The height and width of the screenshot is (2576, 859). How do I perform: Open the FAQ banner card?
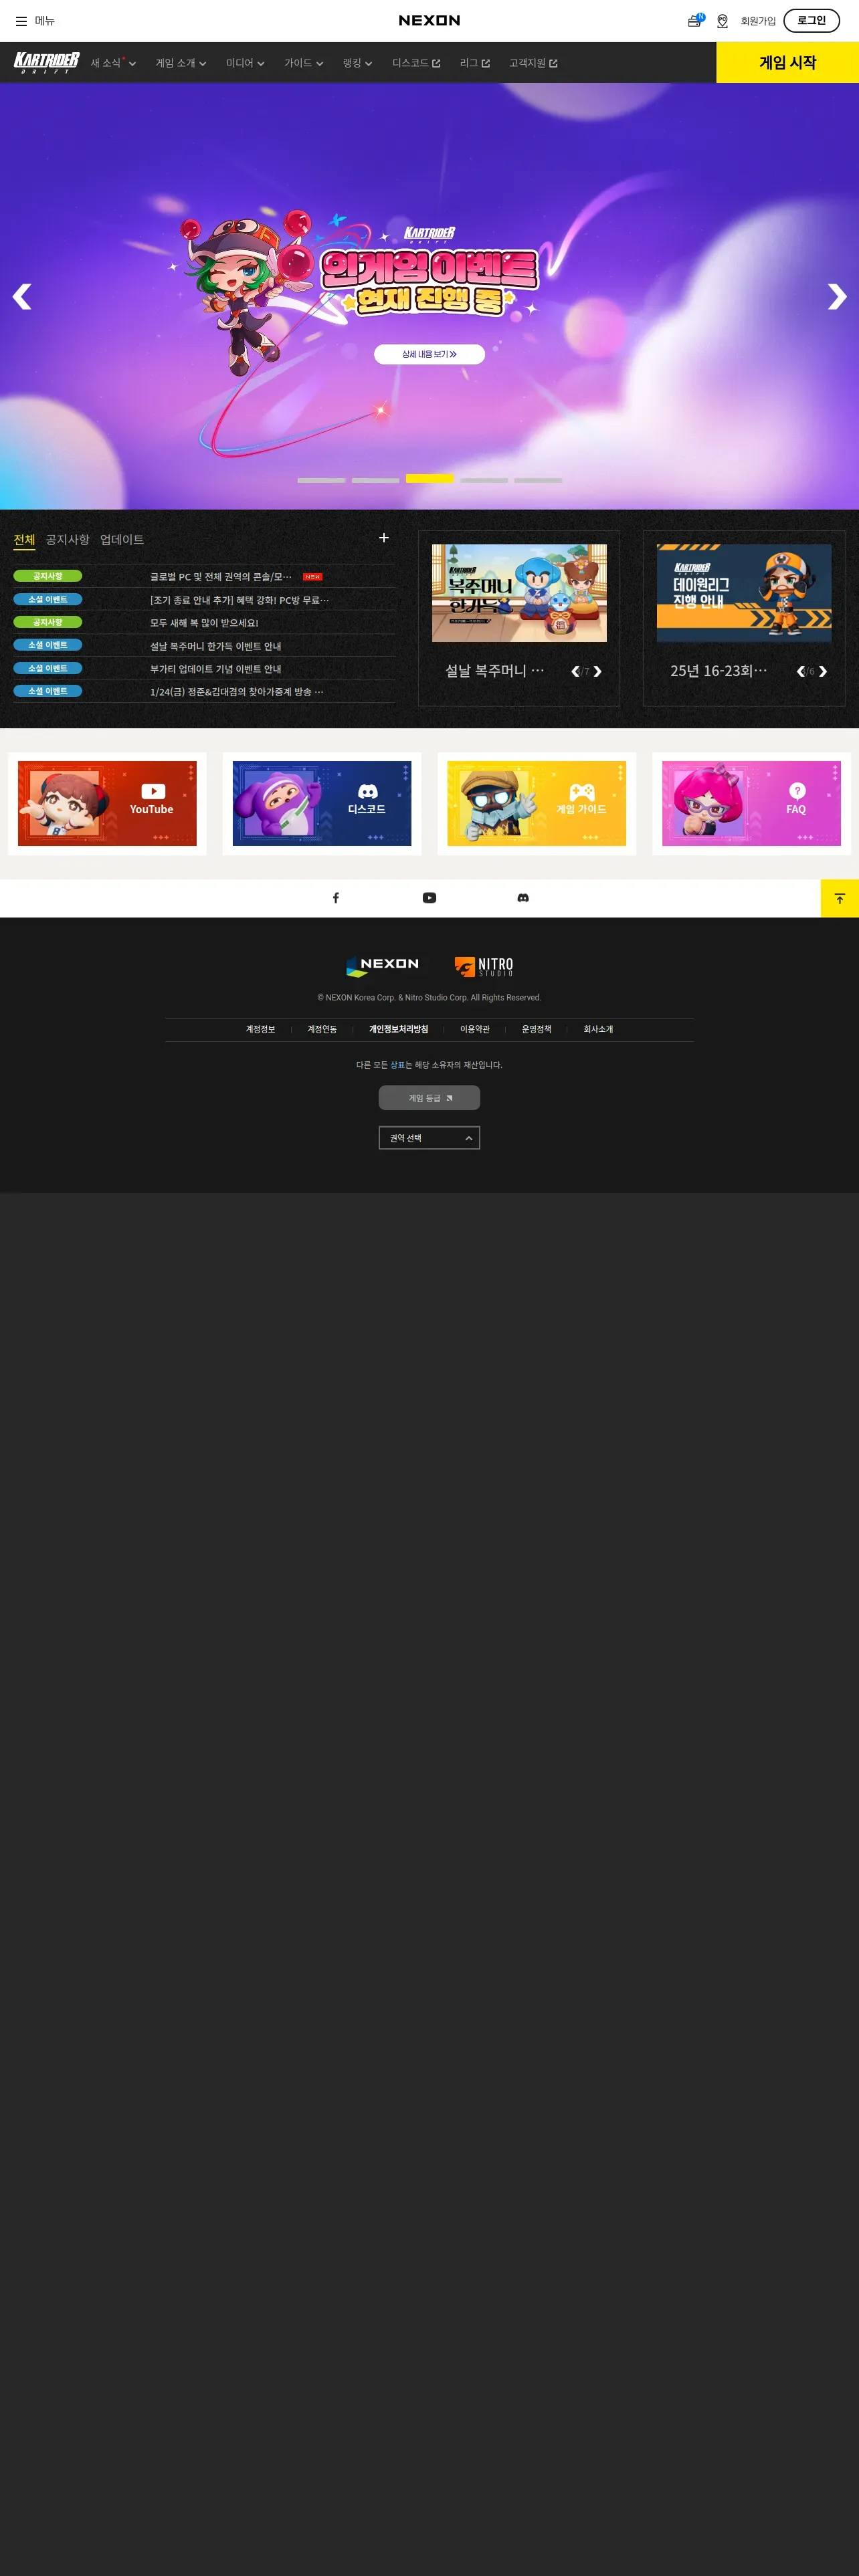click(751, 803)
